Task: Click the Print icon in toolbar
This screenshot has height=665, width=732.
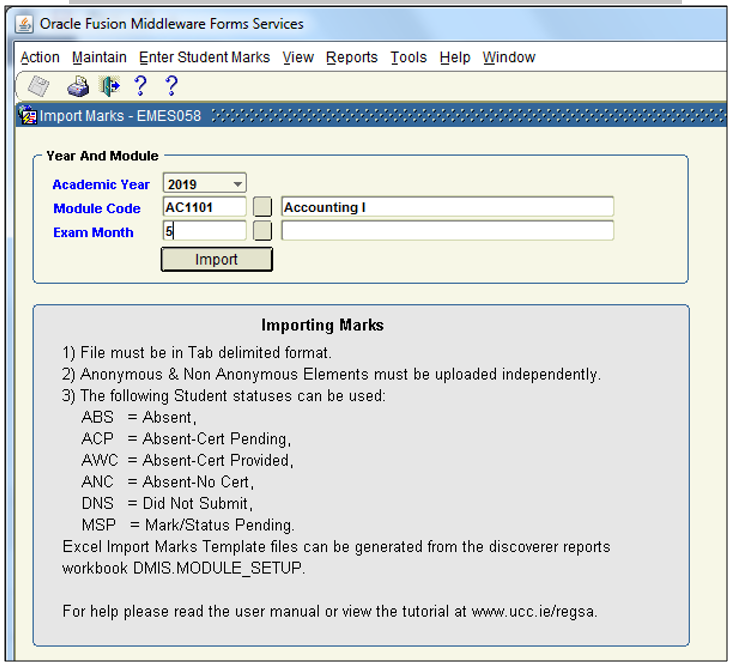Action: point(77,87)
